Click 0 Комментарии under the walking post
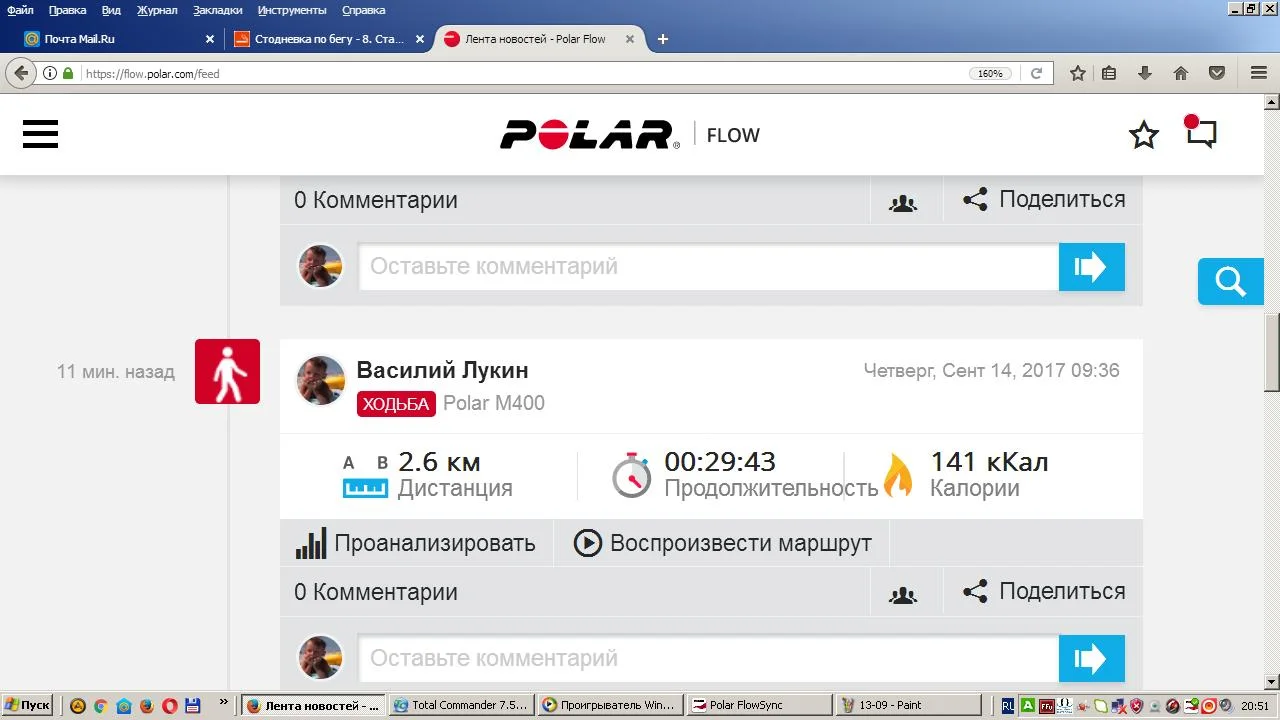 [376, 592]
